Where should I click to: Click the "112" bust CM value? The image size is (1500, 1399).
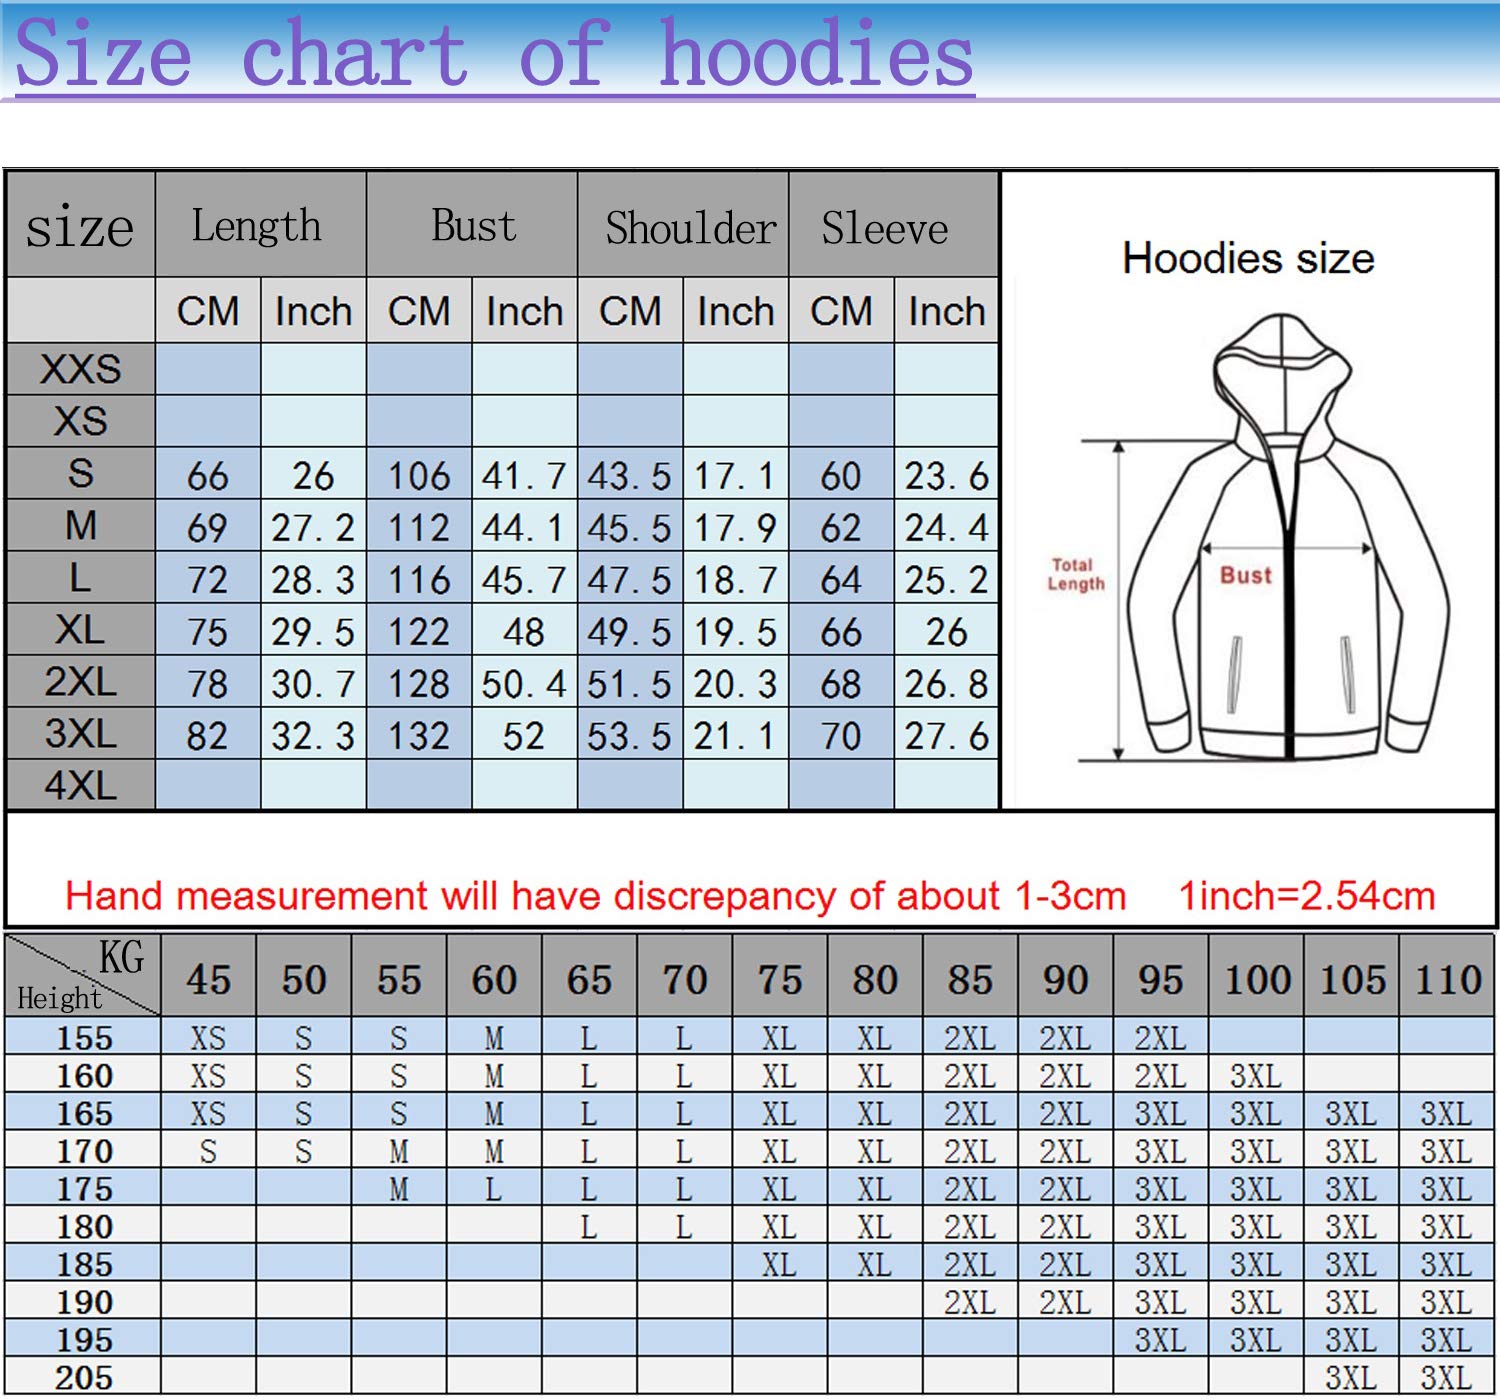tap(419, 527)
